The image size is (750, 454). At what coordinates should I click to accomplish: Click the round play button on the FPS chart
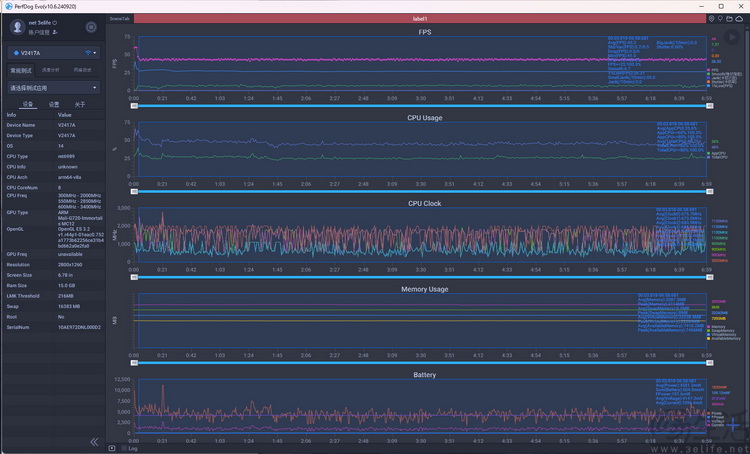(x=731, y=37)
